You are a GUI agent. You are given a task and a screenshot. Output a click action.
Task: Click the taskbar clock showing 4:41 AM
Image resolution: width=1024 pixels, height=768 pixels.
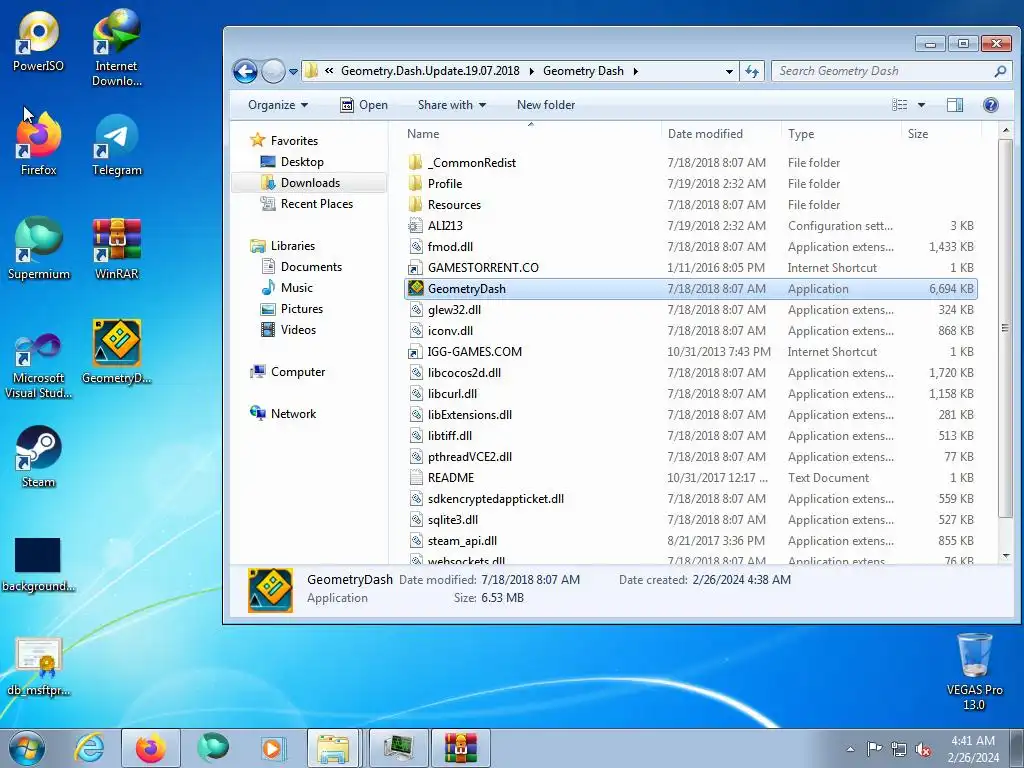click(x=973, y=749)
